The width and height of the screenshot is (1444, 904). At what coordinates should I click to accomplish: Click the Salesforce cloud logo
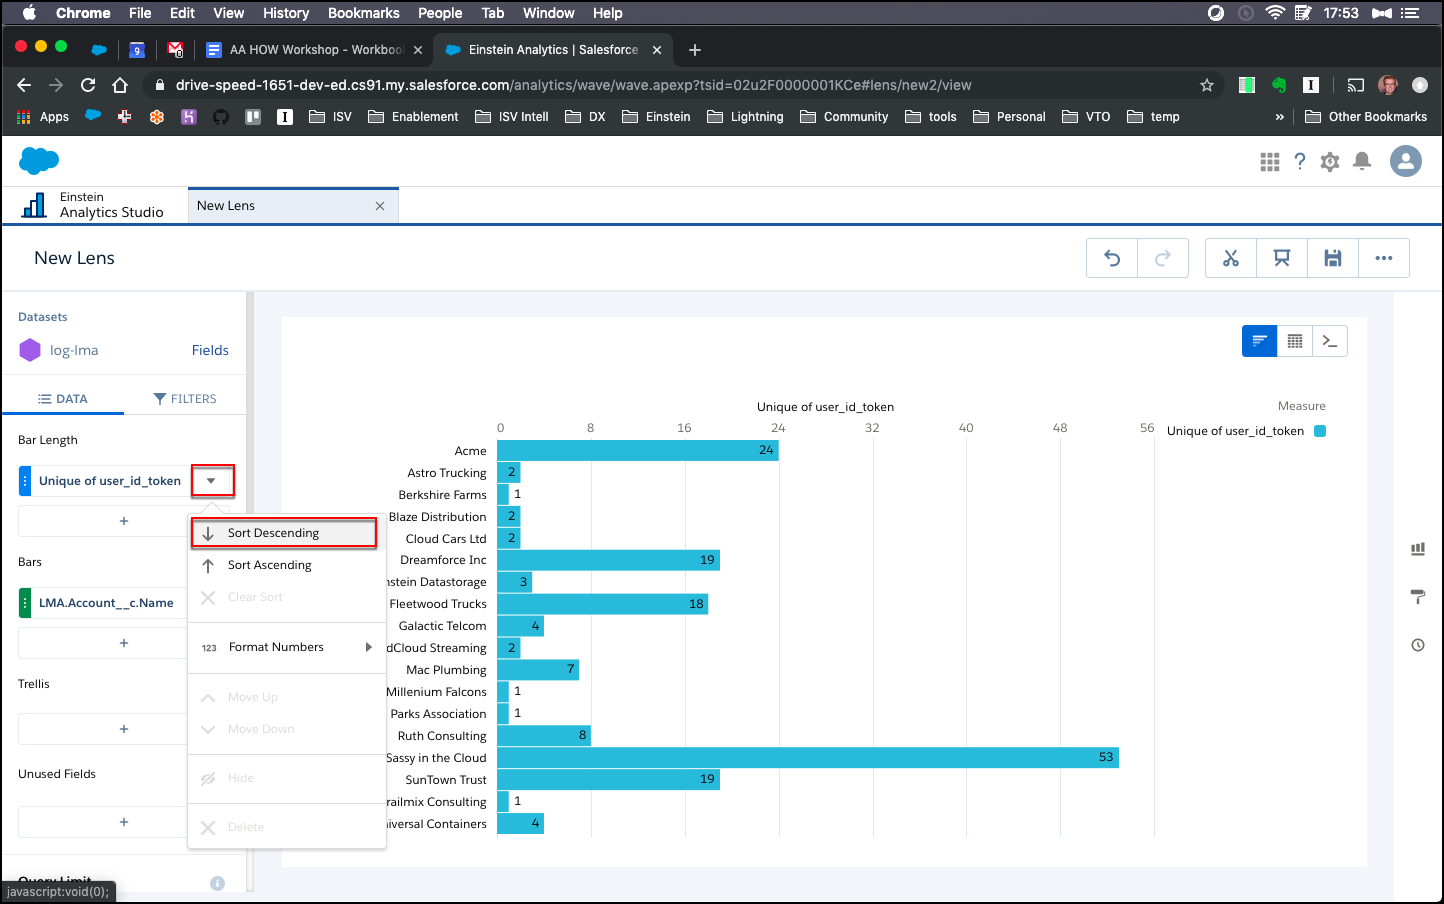39,160
